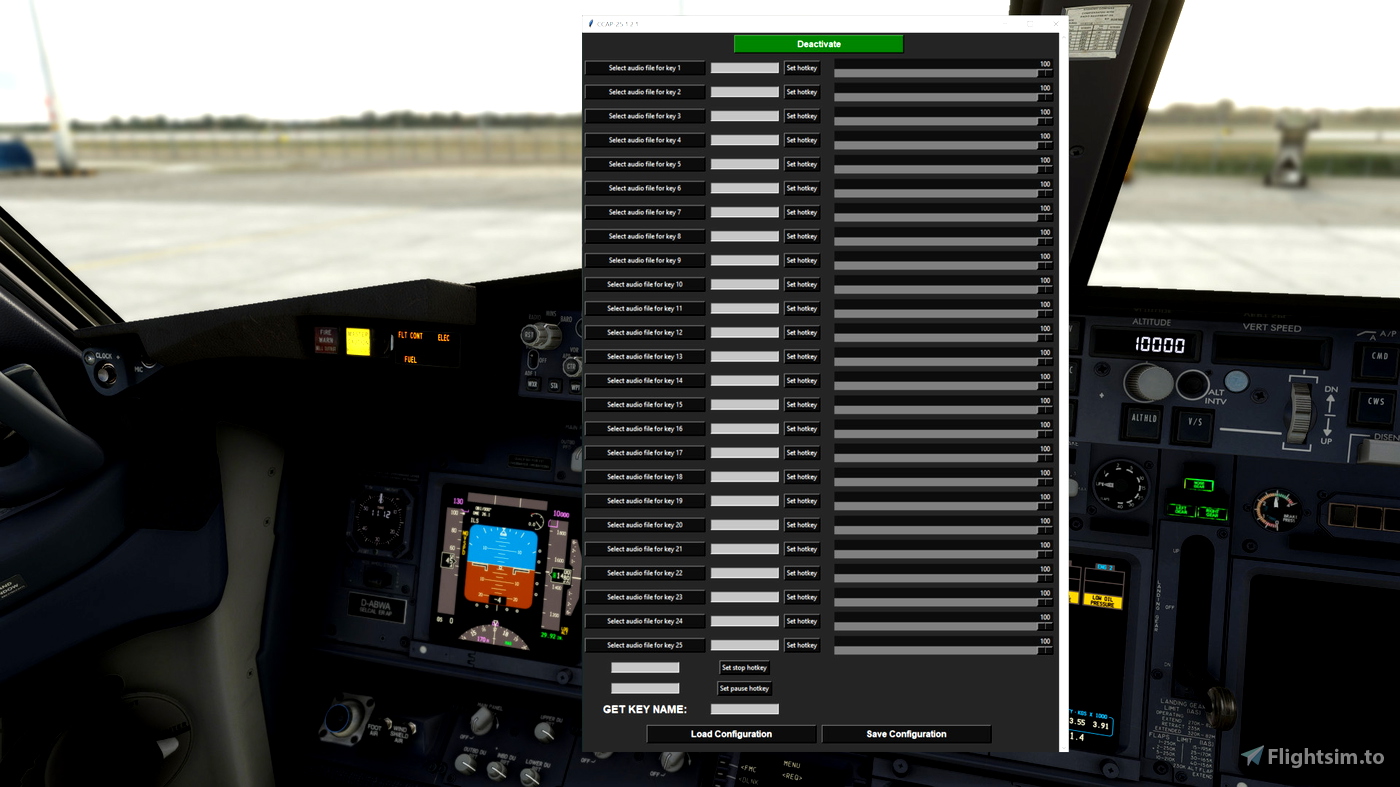Click Set hotkey for key 17
This screenshot has height=787, width=1400.
(802, 453)
